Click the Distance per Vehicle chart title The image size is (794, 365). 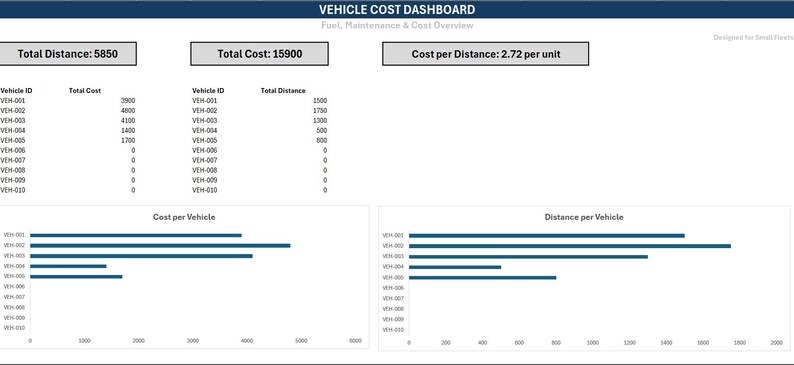[x=584, y=217]
